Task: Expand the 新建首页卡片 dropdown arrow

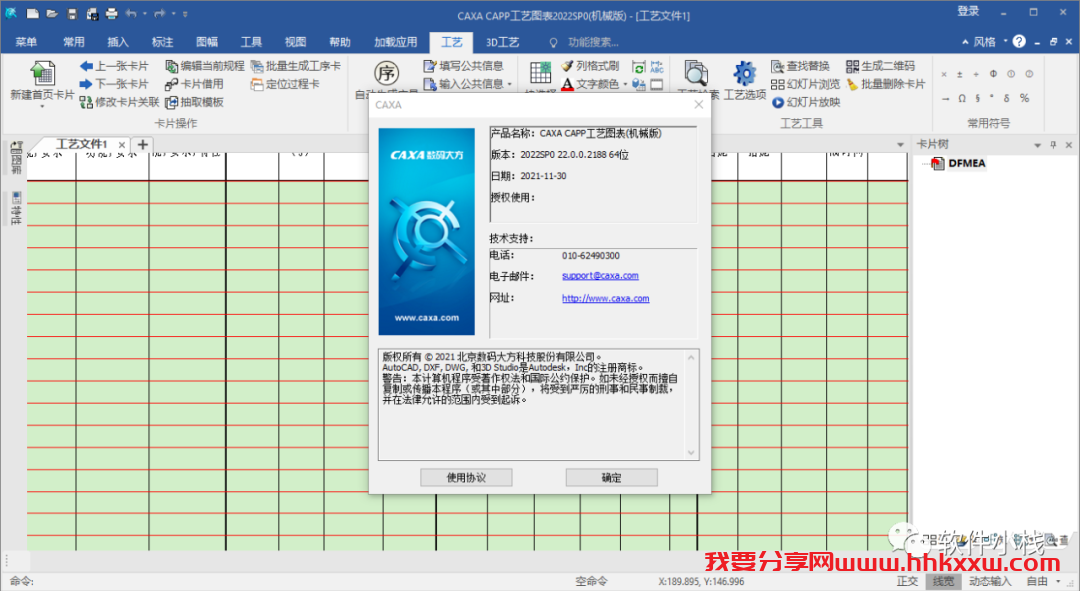Action: tap(42, 106)
